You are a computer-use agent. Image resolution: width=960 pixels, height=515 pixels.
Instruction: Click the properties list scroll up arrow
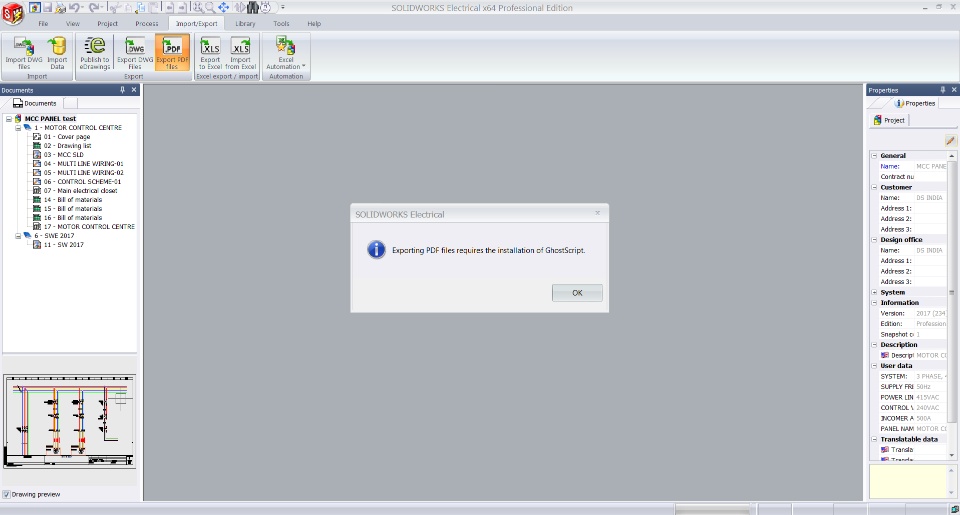[x=951, y=156]
